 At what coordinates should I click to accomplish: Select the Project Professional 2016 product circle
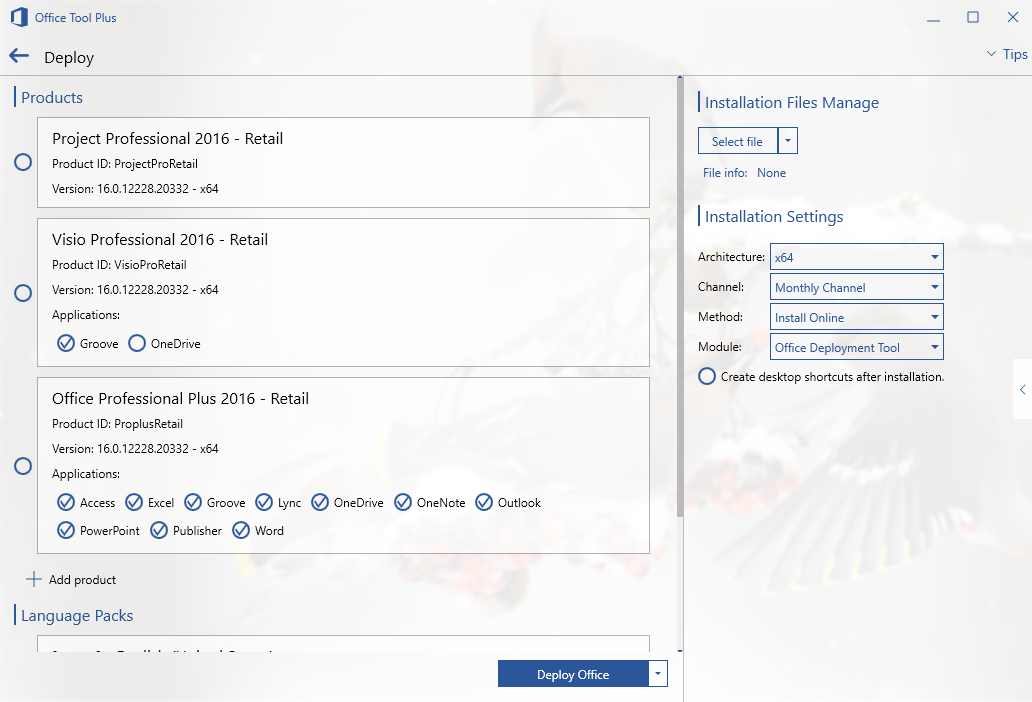click(23, 162)
